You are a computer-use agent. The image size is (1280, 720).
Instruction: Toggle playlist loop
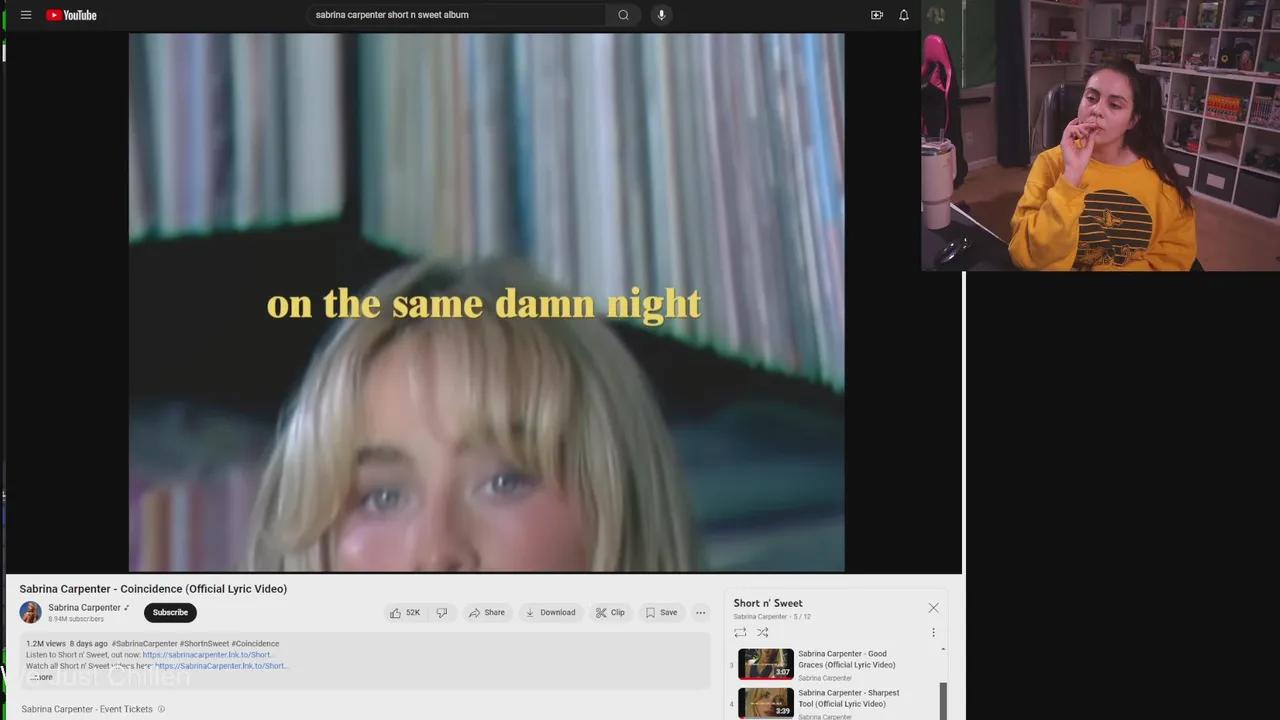pos(740,632)
